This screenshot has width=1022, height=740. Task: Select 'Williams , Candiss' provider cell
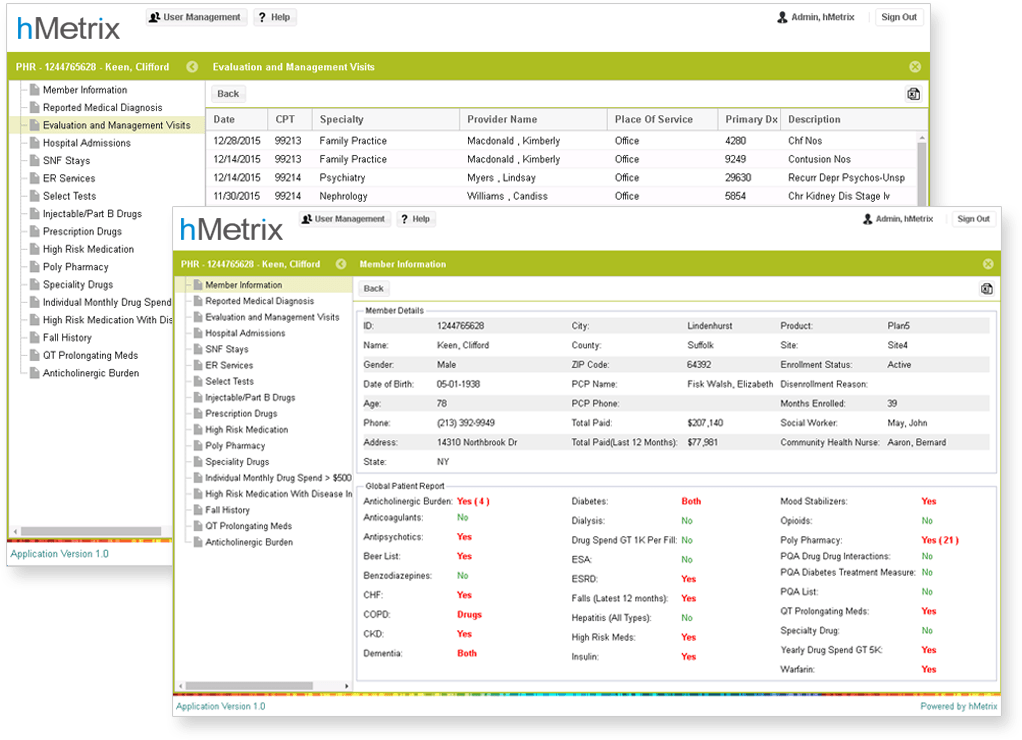point(507,196)
